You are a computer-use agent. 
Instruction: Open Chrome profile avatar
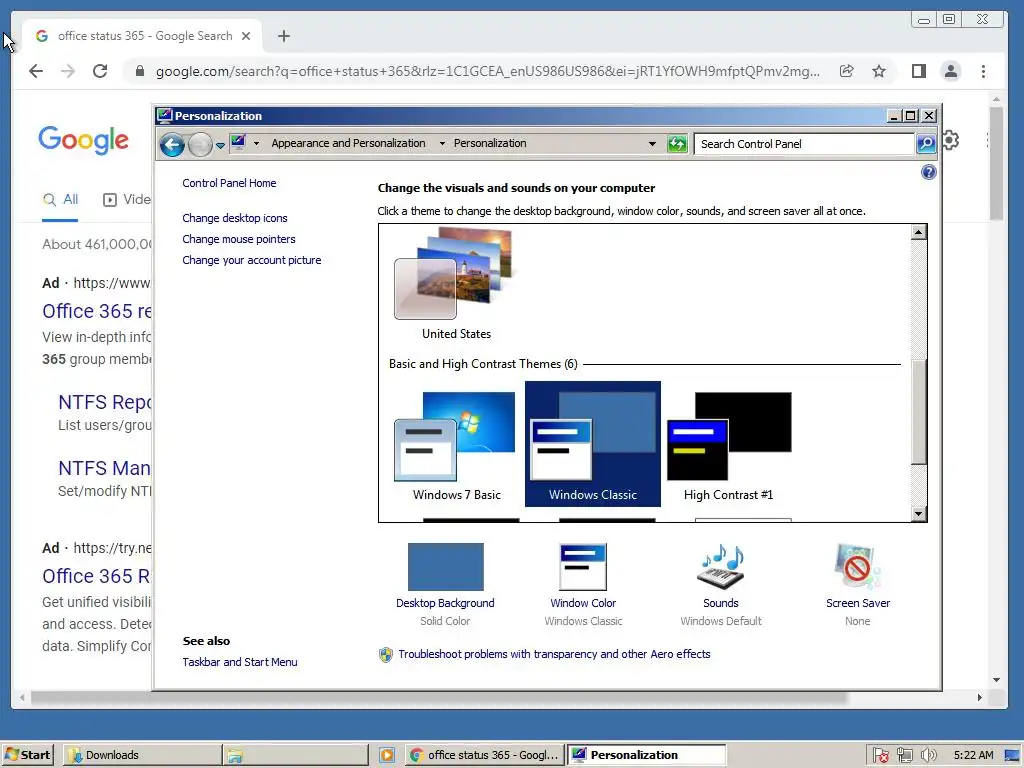pos(951,71)
